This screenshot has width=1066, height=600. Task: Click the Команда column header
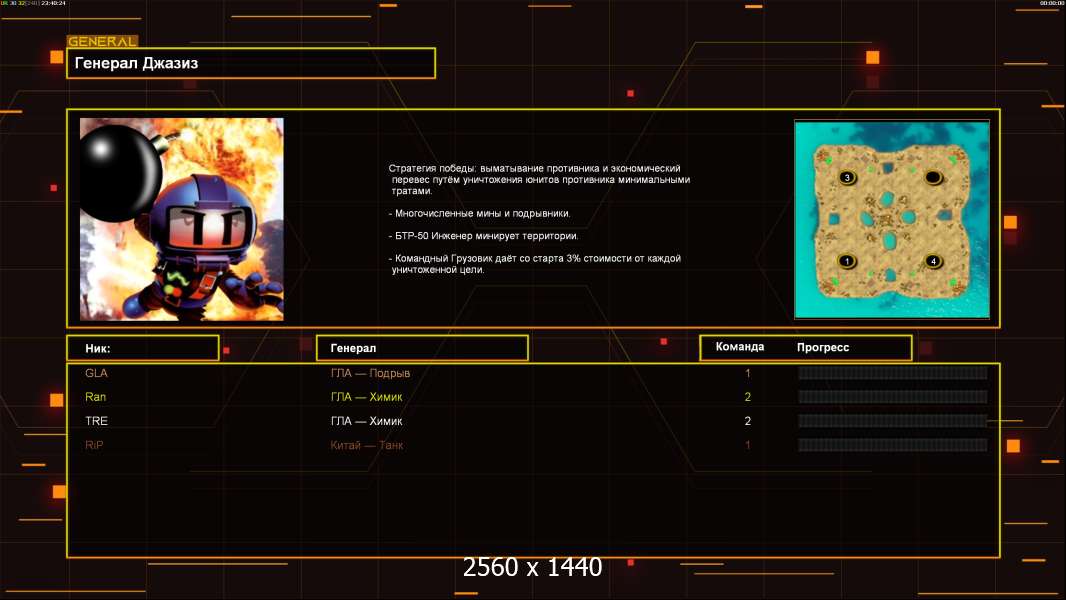[740, 347]
